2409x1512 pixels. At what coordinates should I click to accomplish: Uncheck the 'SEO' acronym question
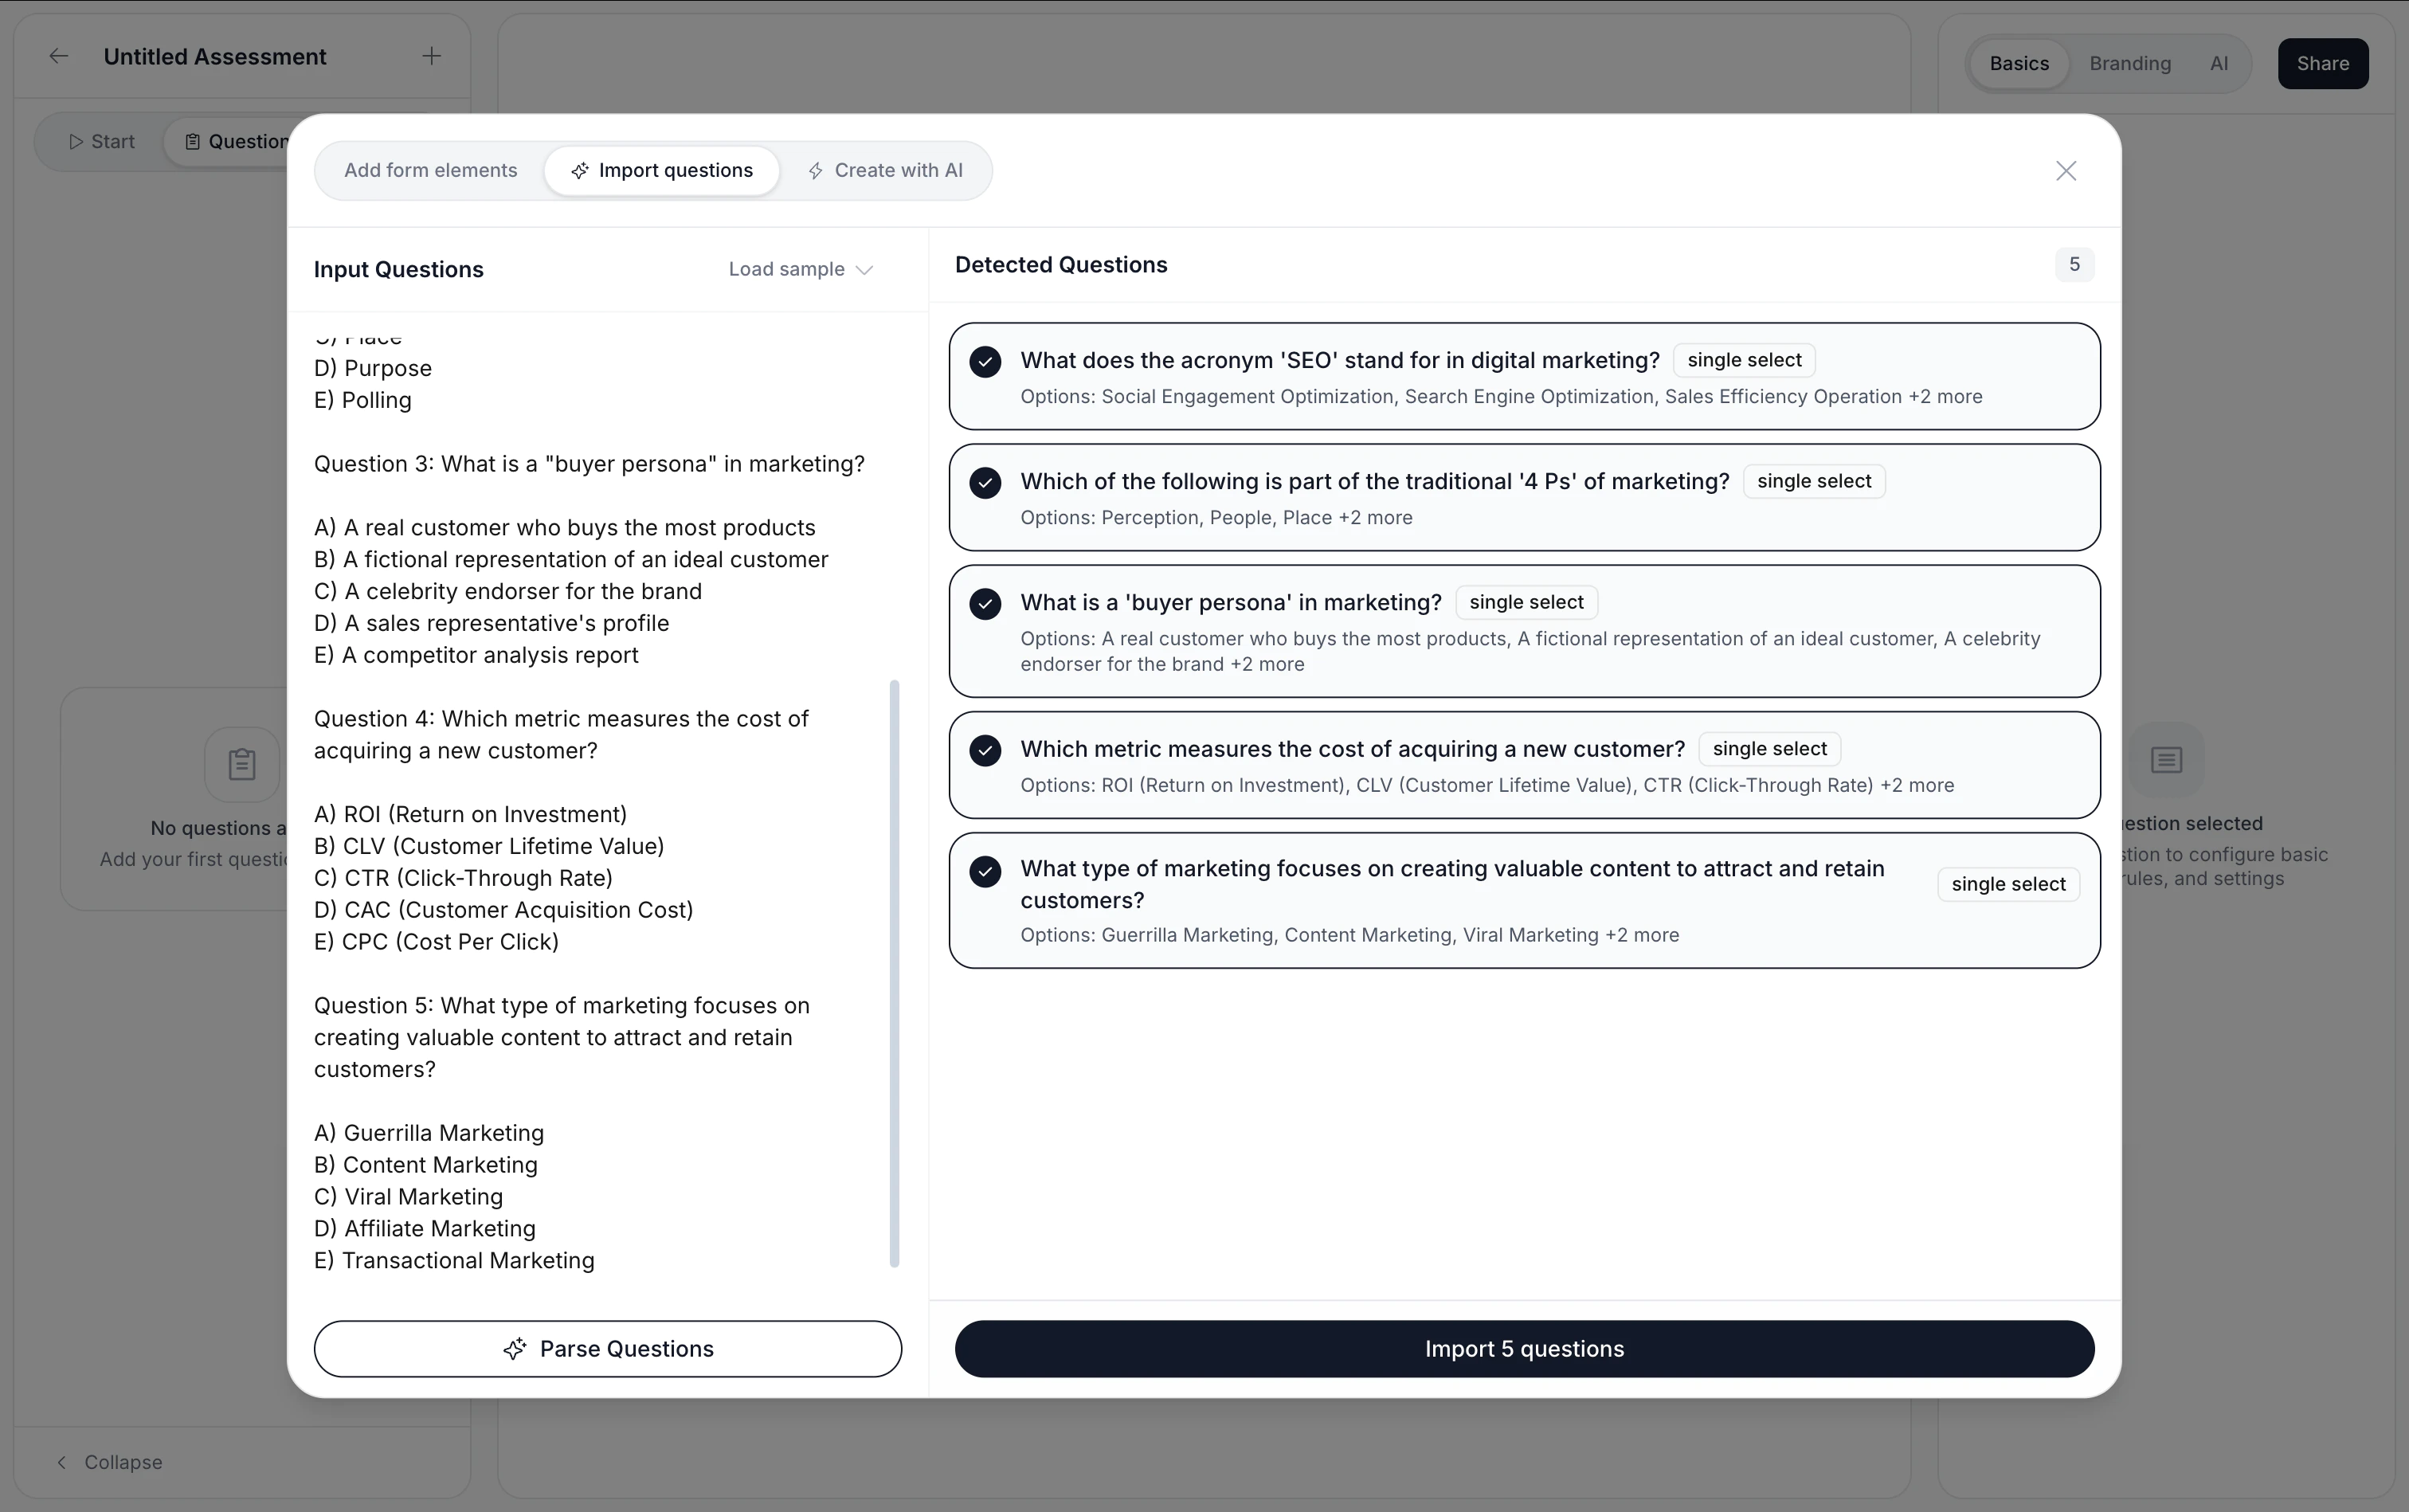pos(985,361)
